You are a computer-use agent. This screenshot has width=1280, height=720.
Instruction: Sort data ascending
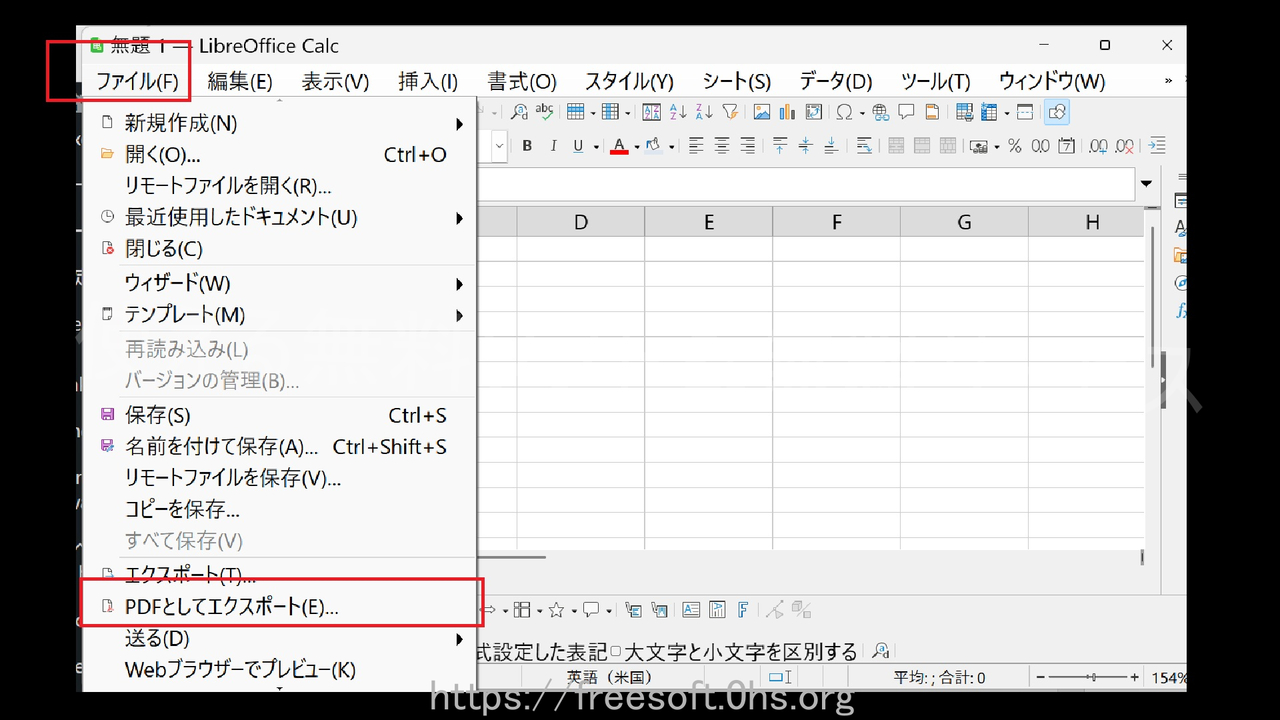pyautogui.click(x=679, y=111)
